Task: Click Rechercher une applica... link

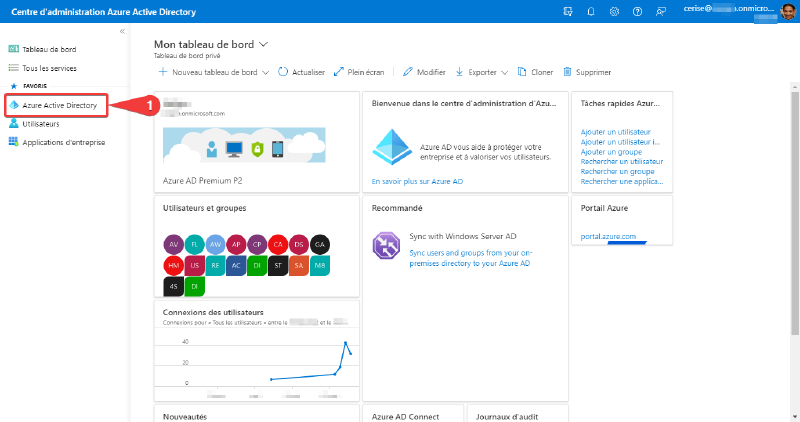Action: click(x=622, y=181)
